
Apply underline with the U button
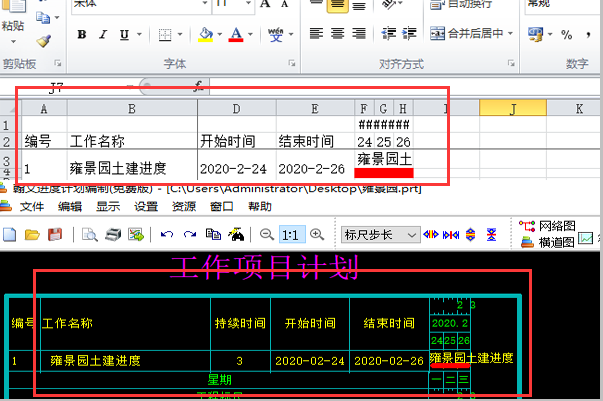click(x=124, y=35)
